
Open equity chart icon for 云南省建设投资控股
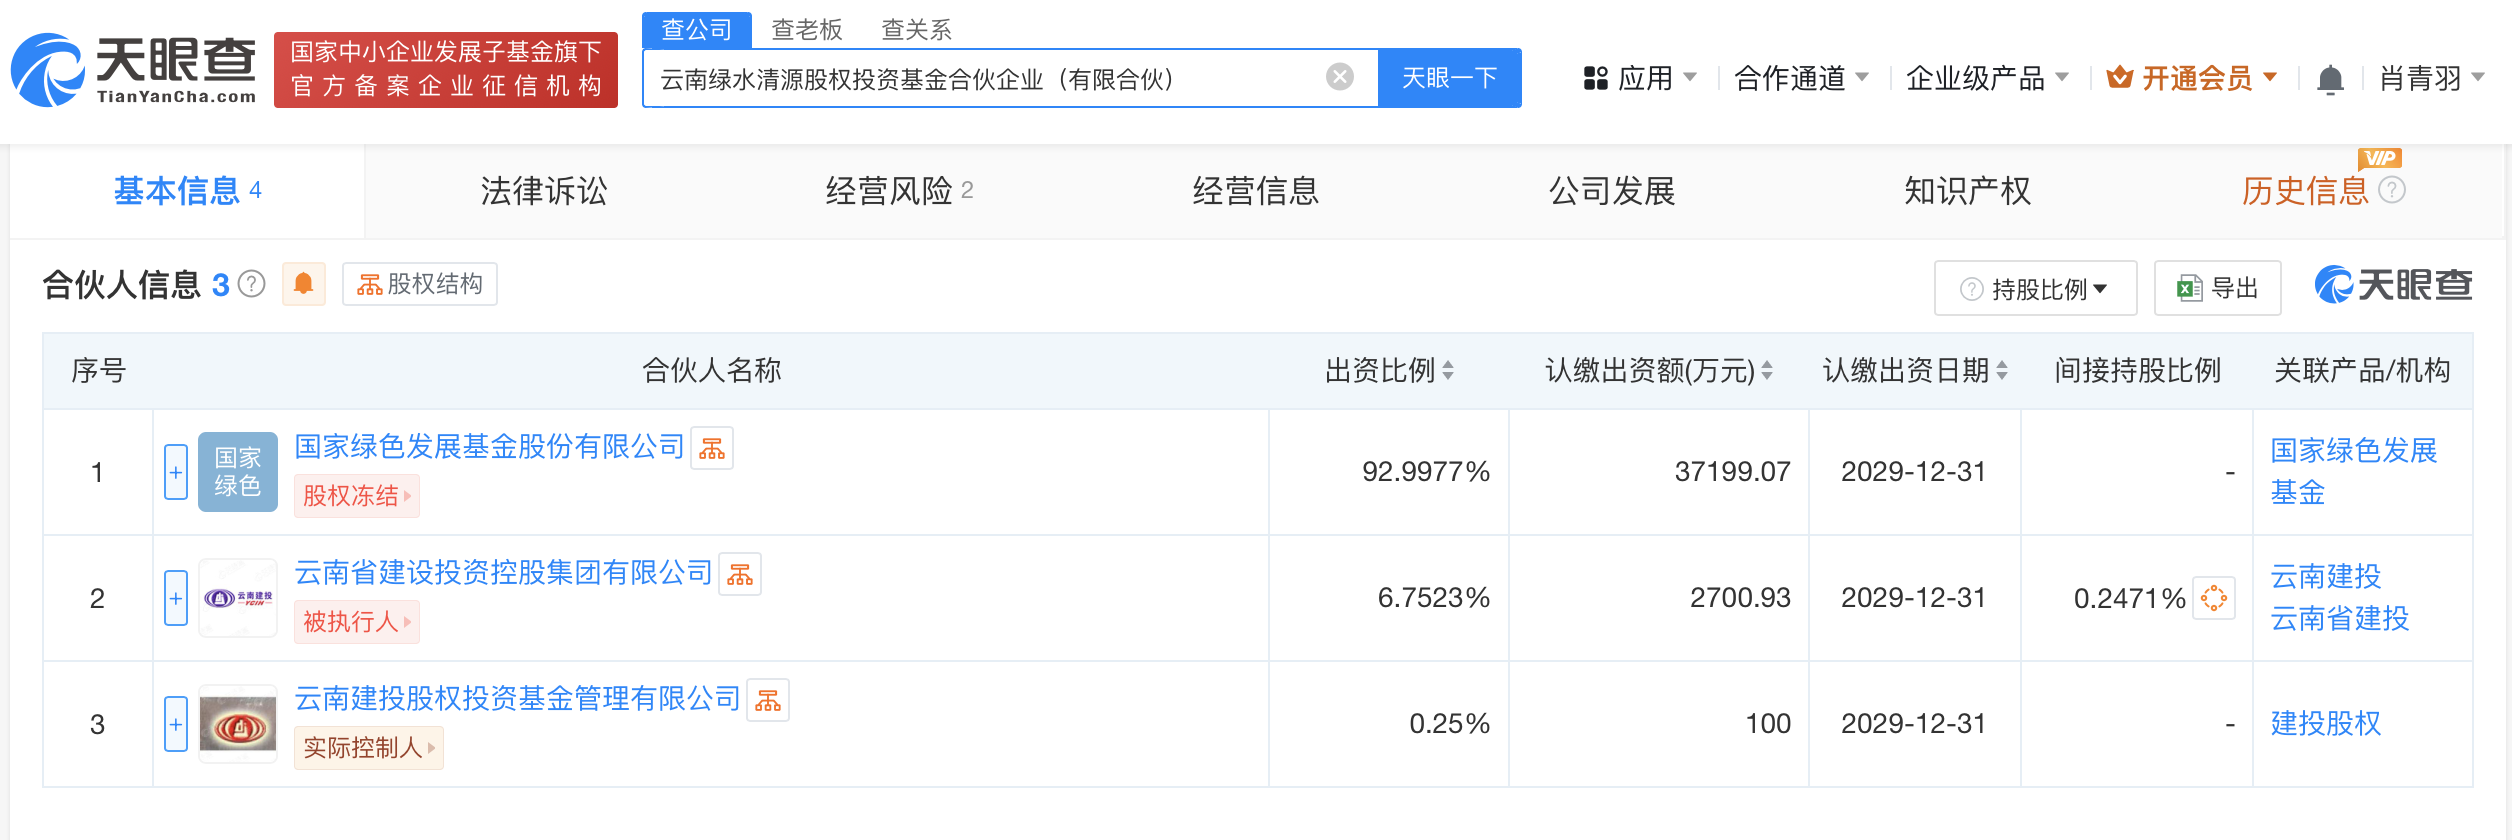point(740,574)
